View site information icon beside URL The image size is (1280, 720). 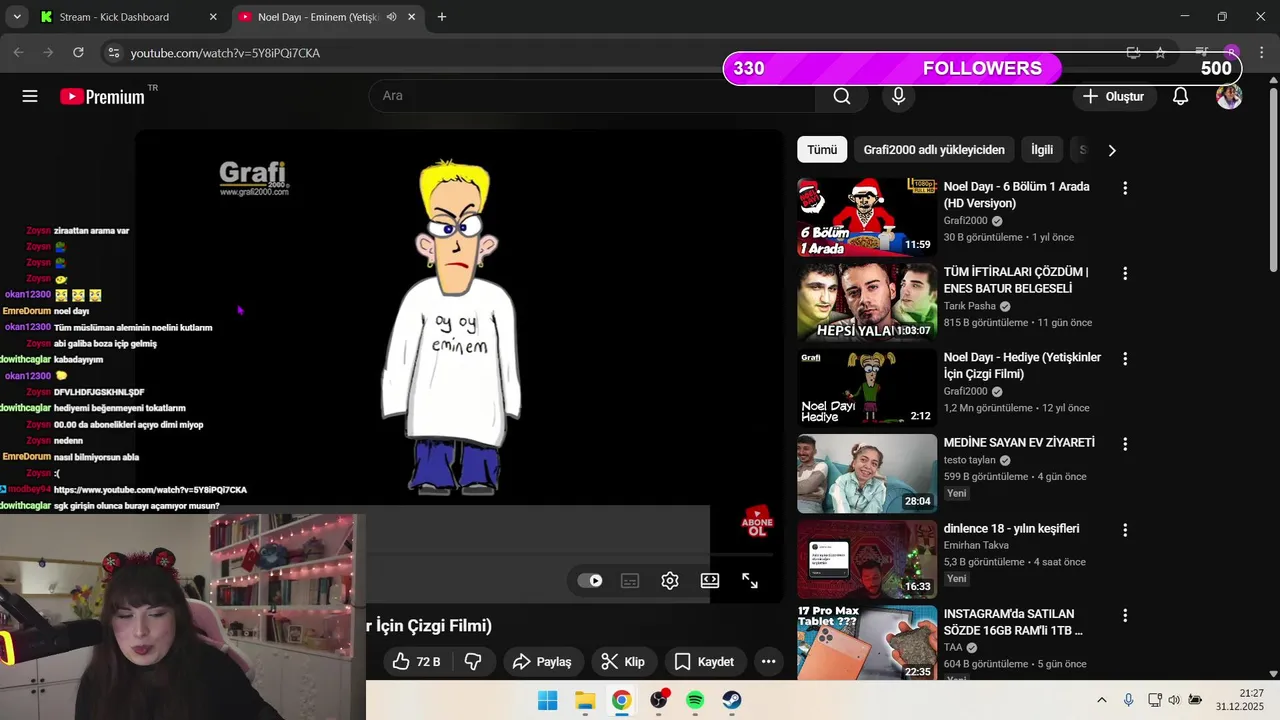click(113, 52)
